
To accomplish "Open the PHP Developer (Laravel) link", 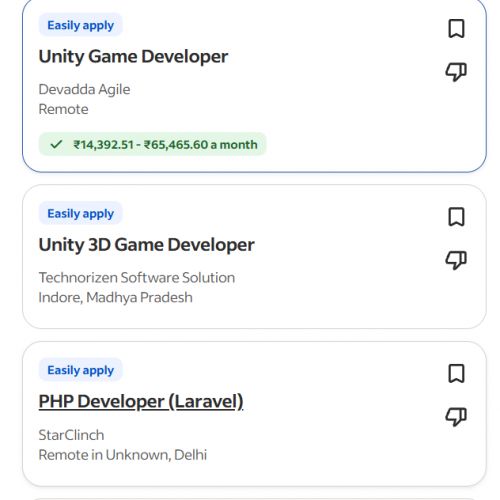I will click(x=141, y=401).
